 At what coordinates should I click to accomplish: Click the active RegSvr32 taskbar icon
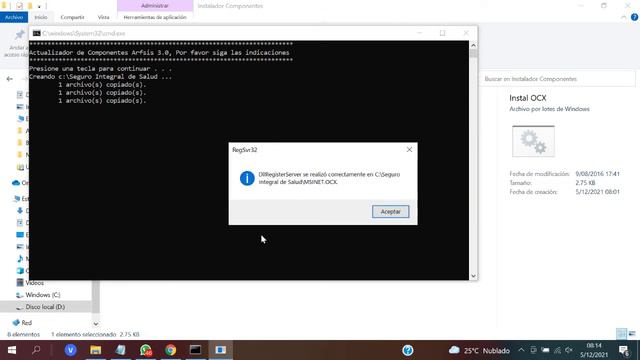tap(220, 350)
